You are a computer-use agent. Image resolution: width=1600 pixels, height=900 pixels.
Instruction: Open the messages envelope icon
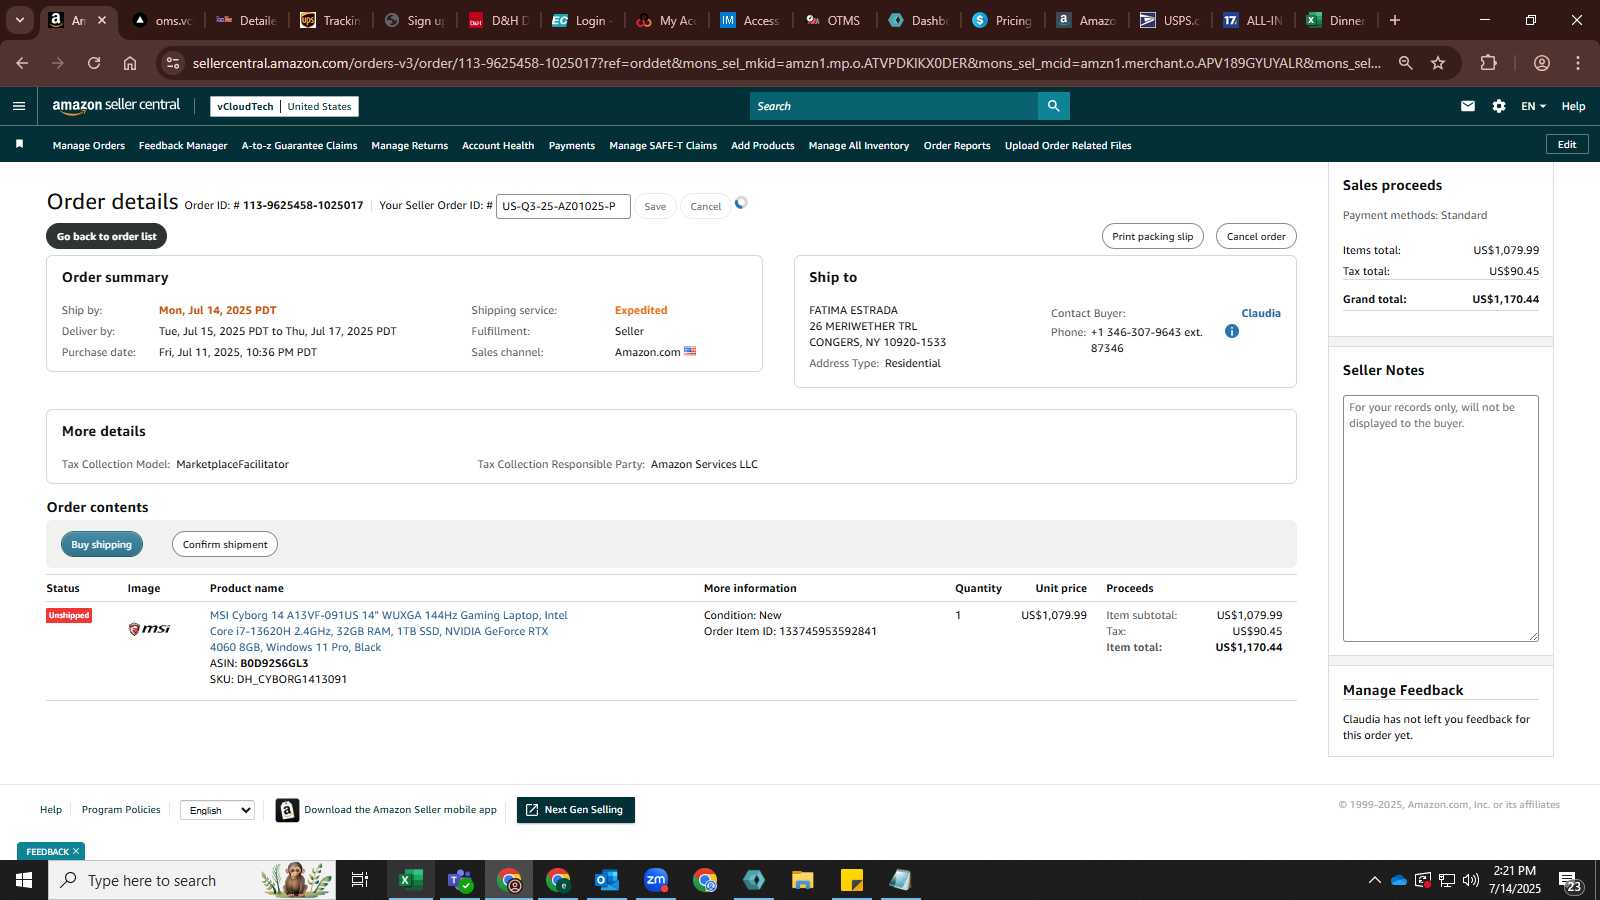(x=1468, y=106)
